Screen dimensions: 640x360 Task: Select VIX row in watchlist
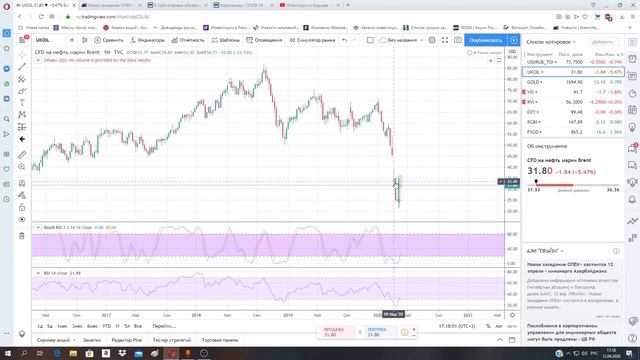coord(573,92)
